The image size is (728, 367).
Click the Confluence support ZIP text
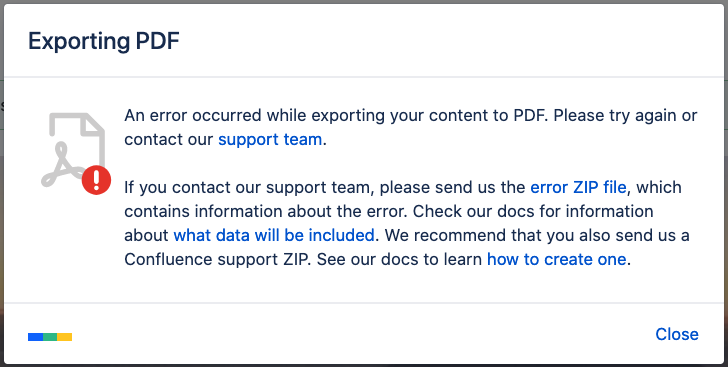point(216,259)
